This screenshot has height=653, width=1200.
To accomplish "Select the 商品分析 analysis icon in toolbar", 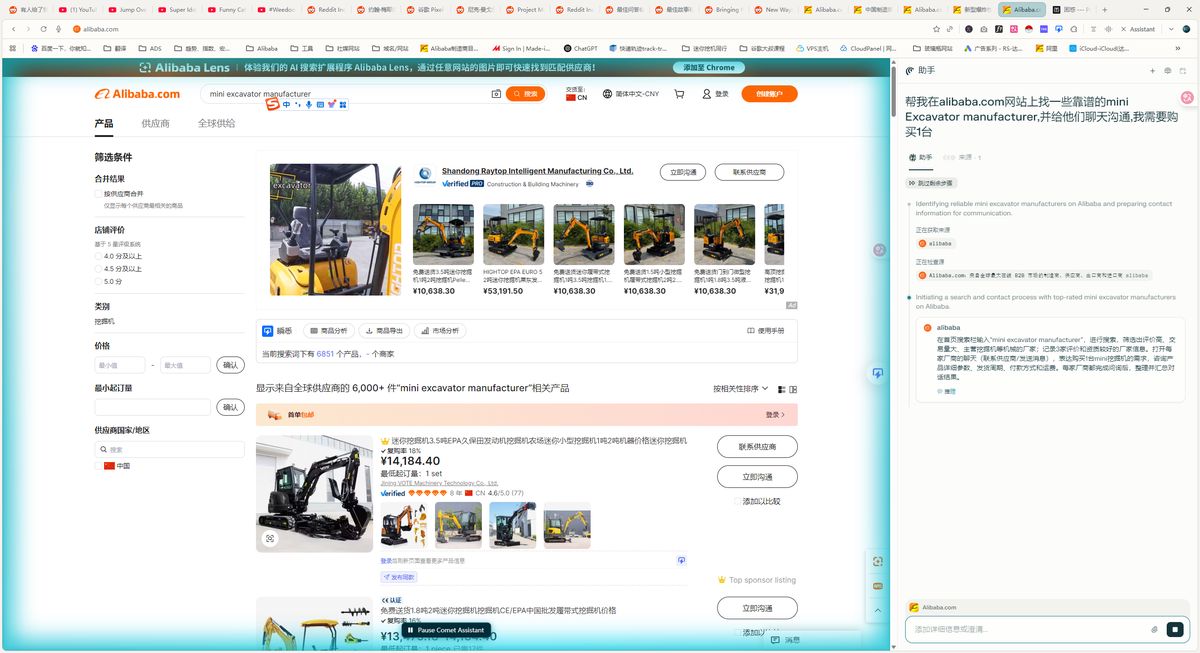I will 329,330.
